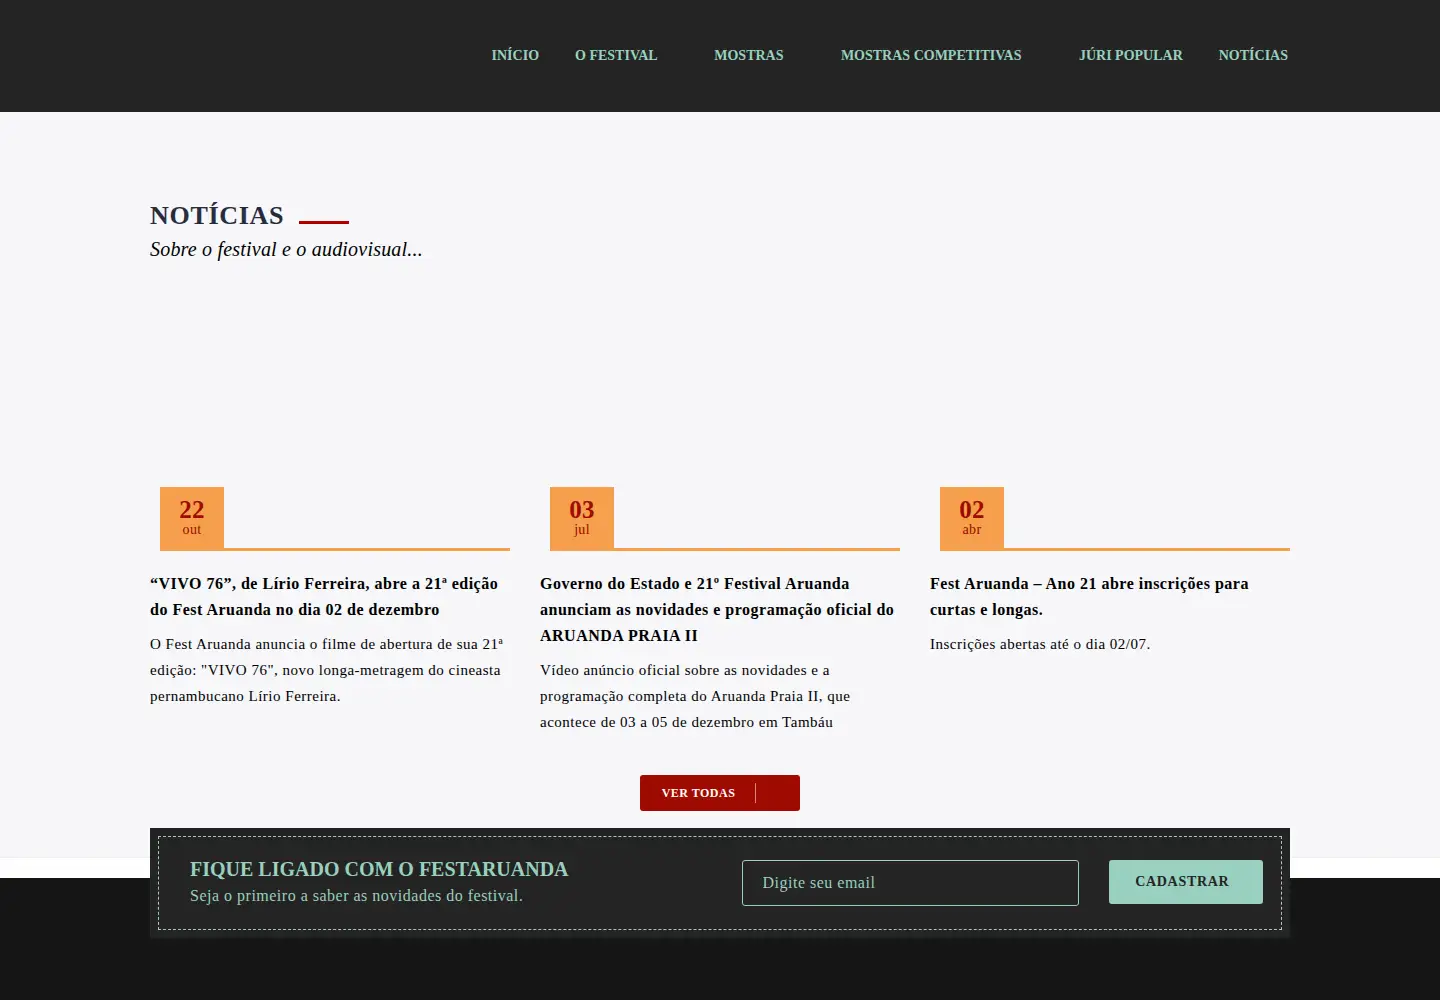Screen dimensions: 1440x1000
Task: Open the “VIVO 76” Lírio Ferreira news headline
Action: [x=324, y=596]
